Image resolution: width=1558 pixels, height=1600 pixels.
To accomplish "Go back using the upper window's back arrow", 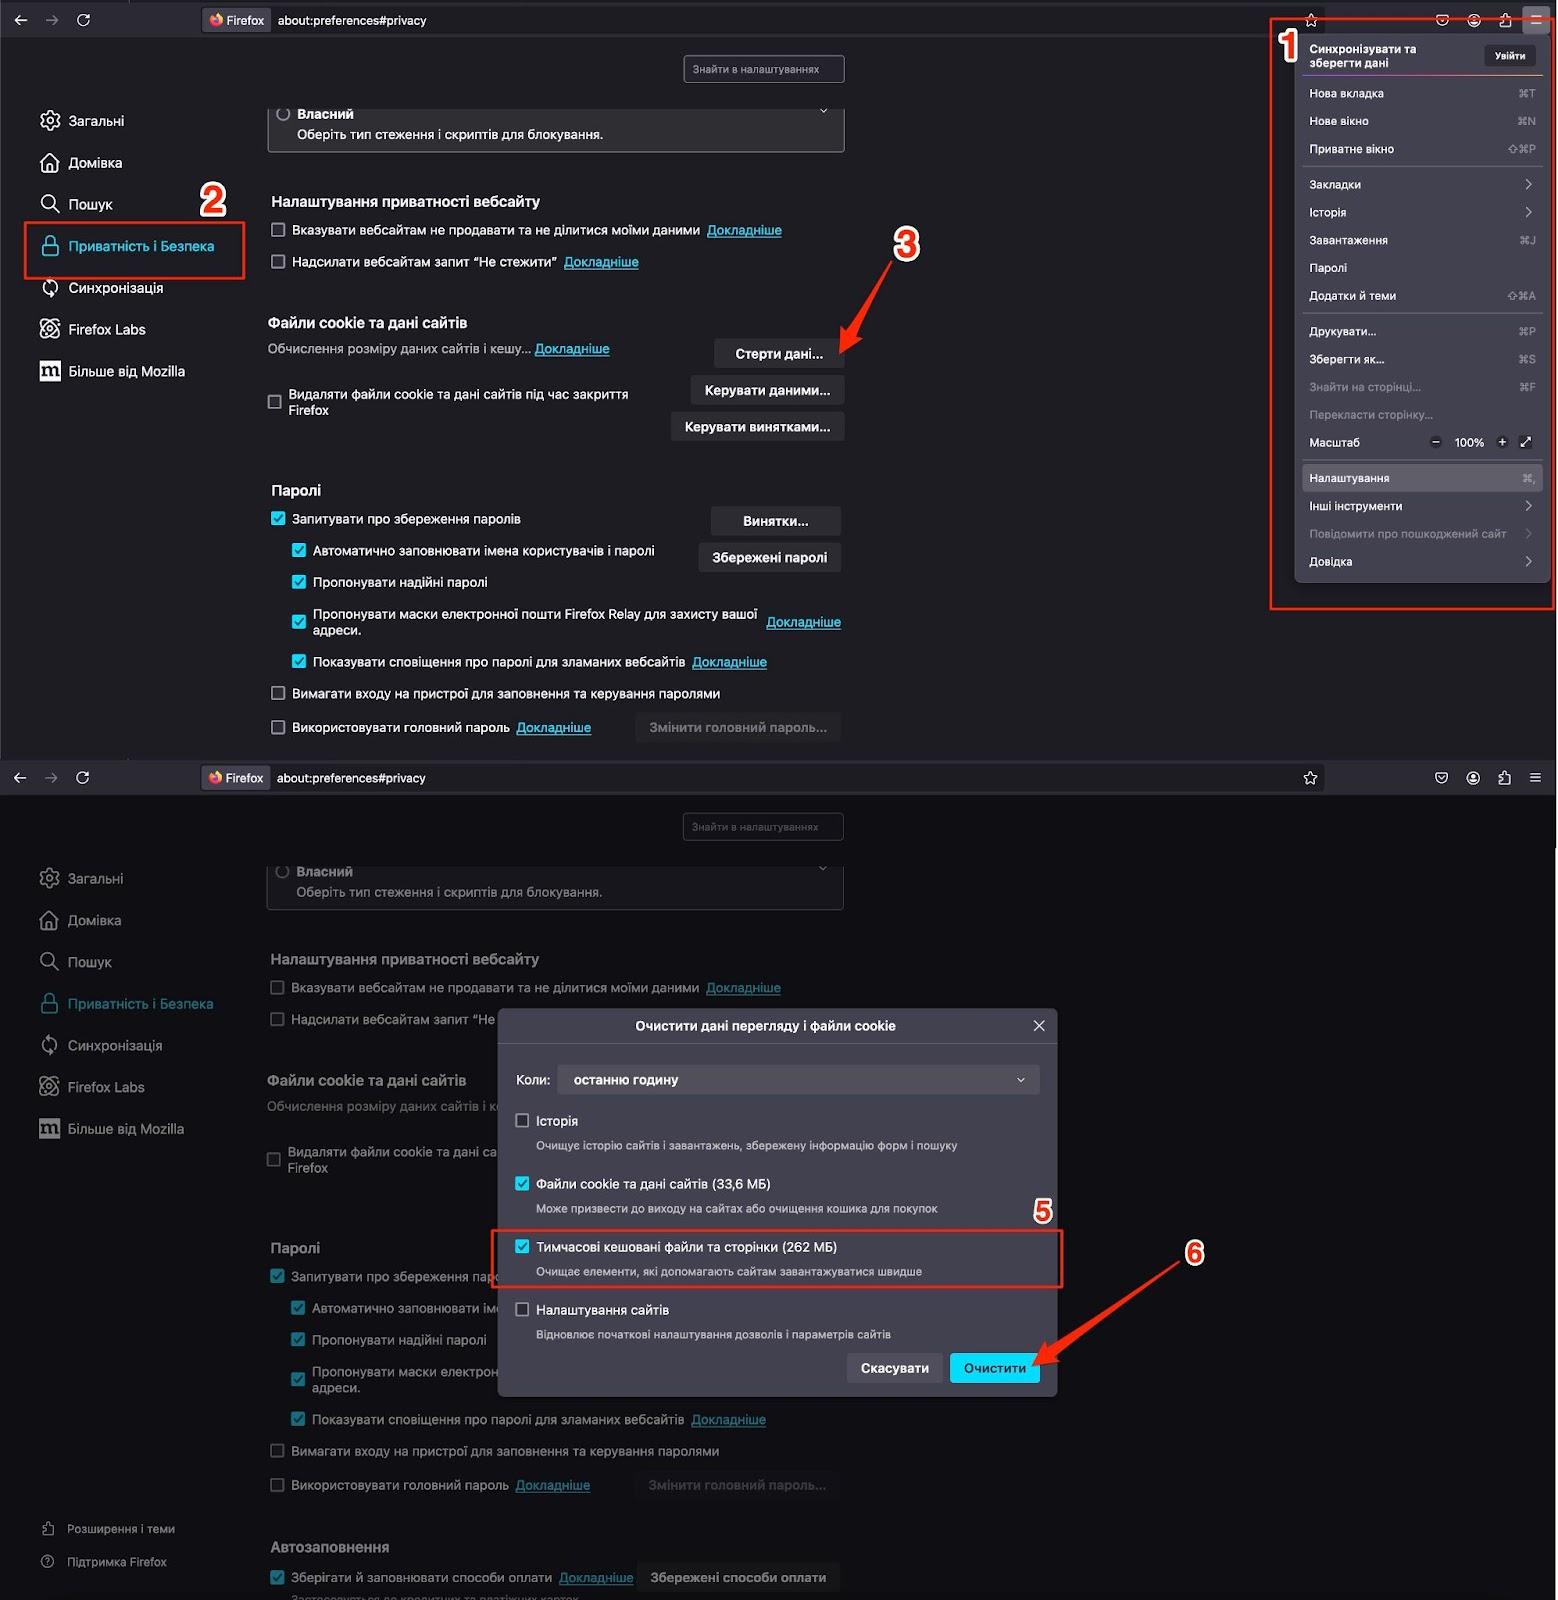I will [21, 20].
